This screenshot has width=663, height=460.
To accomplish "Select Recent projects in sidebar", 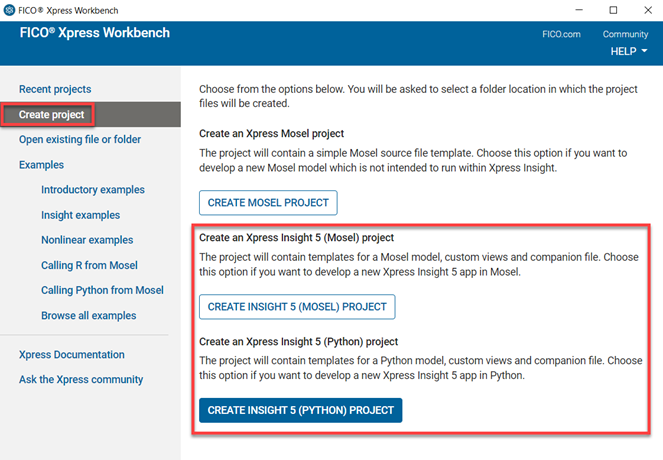I will tap(55, 89).
